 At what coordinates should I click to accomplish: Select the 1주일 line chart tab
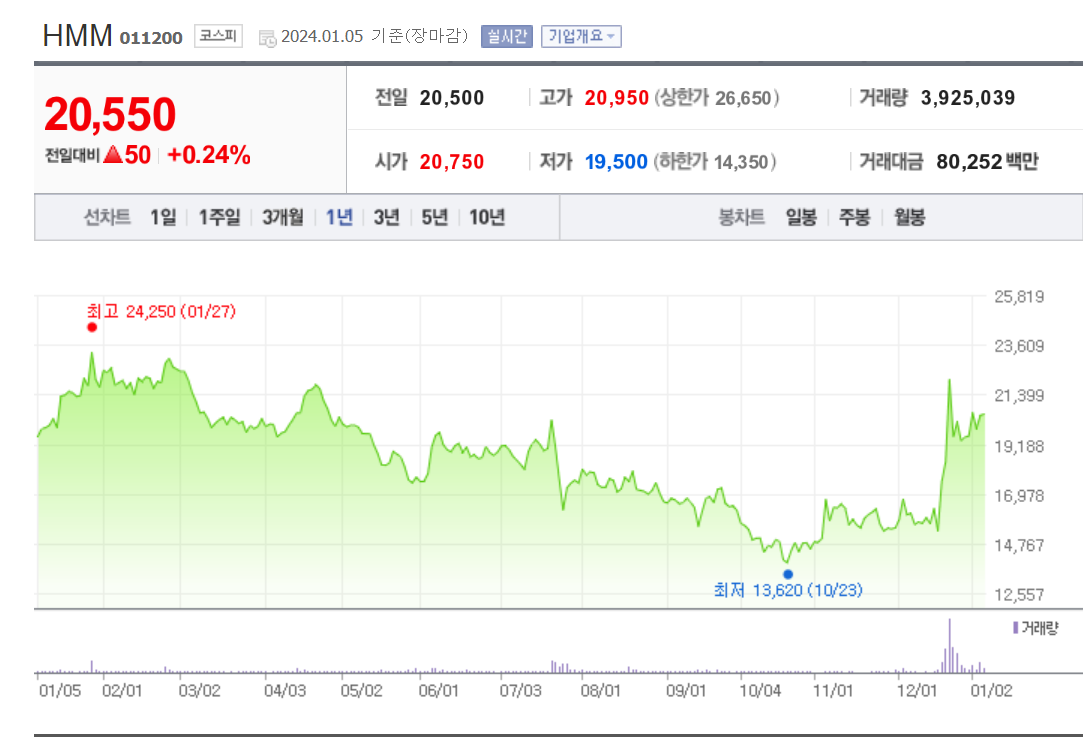coord(220,218)
